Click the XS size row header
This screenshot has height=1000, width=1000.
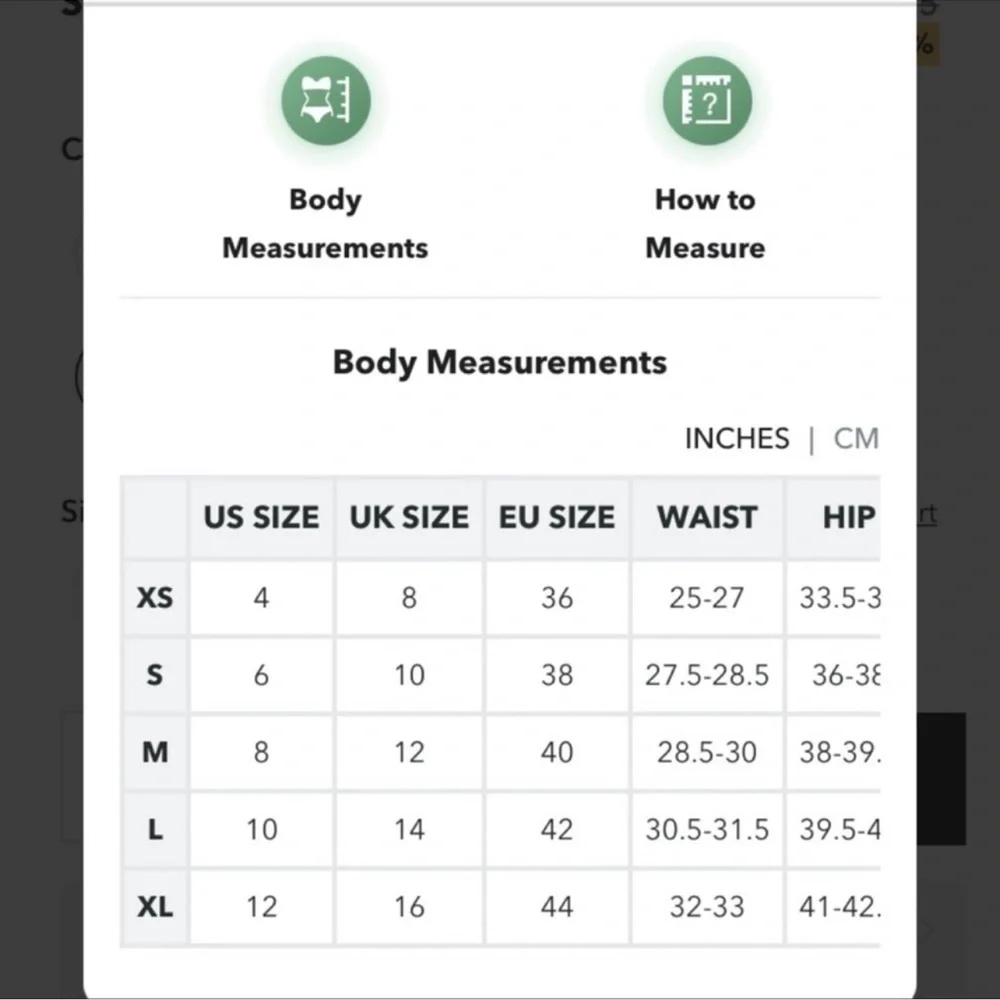(x=155, y=598)
